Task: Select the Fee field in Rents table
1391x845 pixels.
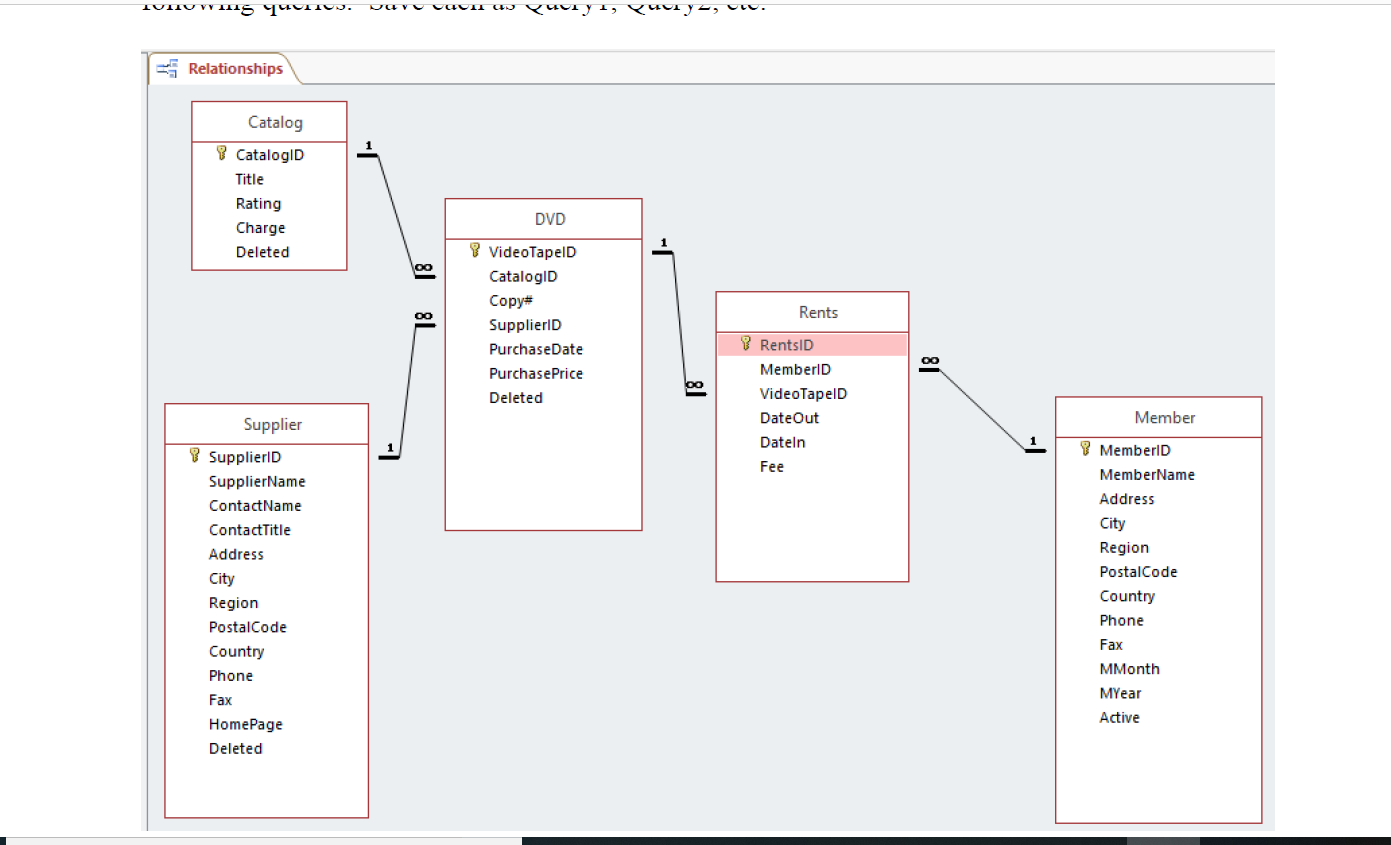Action: click(771, 466)
